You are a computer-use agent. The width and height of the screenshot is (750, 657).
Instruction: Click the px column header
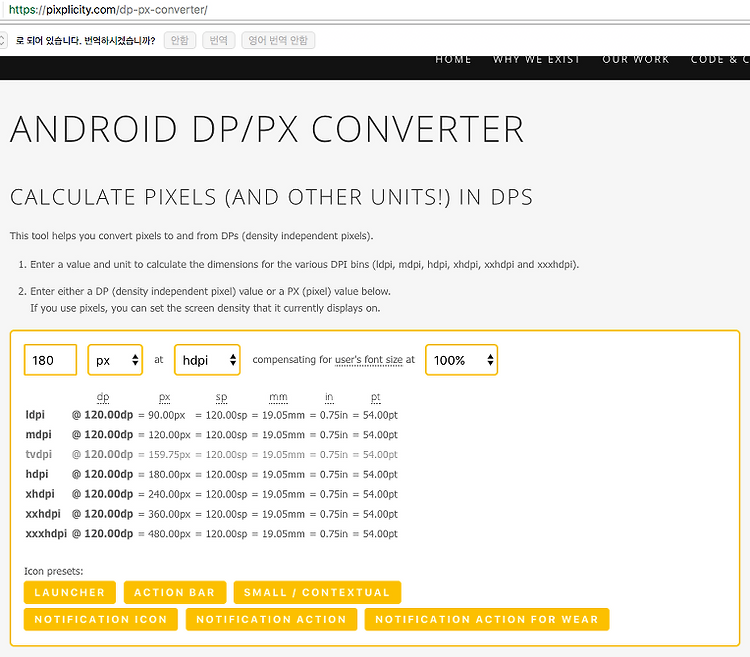tap(165, 397)
